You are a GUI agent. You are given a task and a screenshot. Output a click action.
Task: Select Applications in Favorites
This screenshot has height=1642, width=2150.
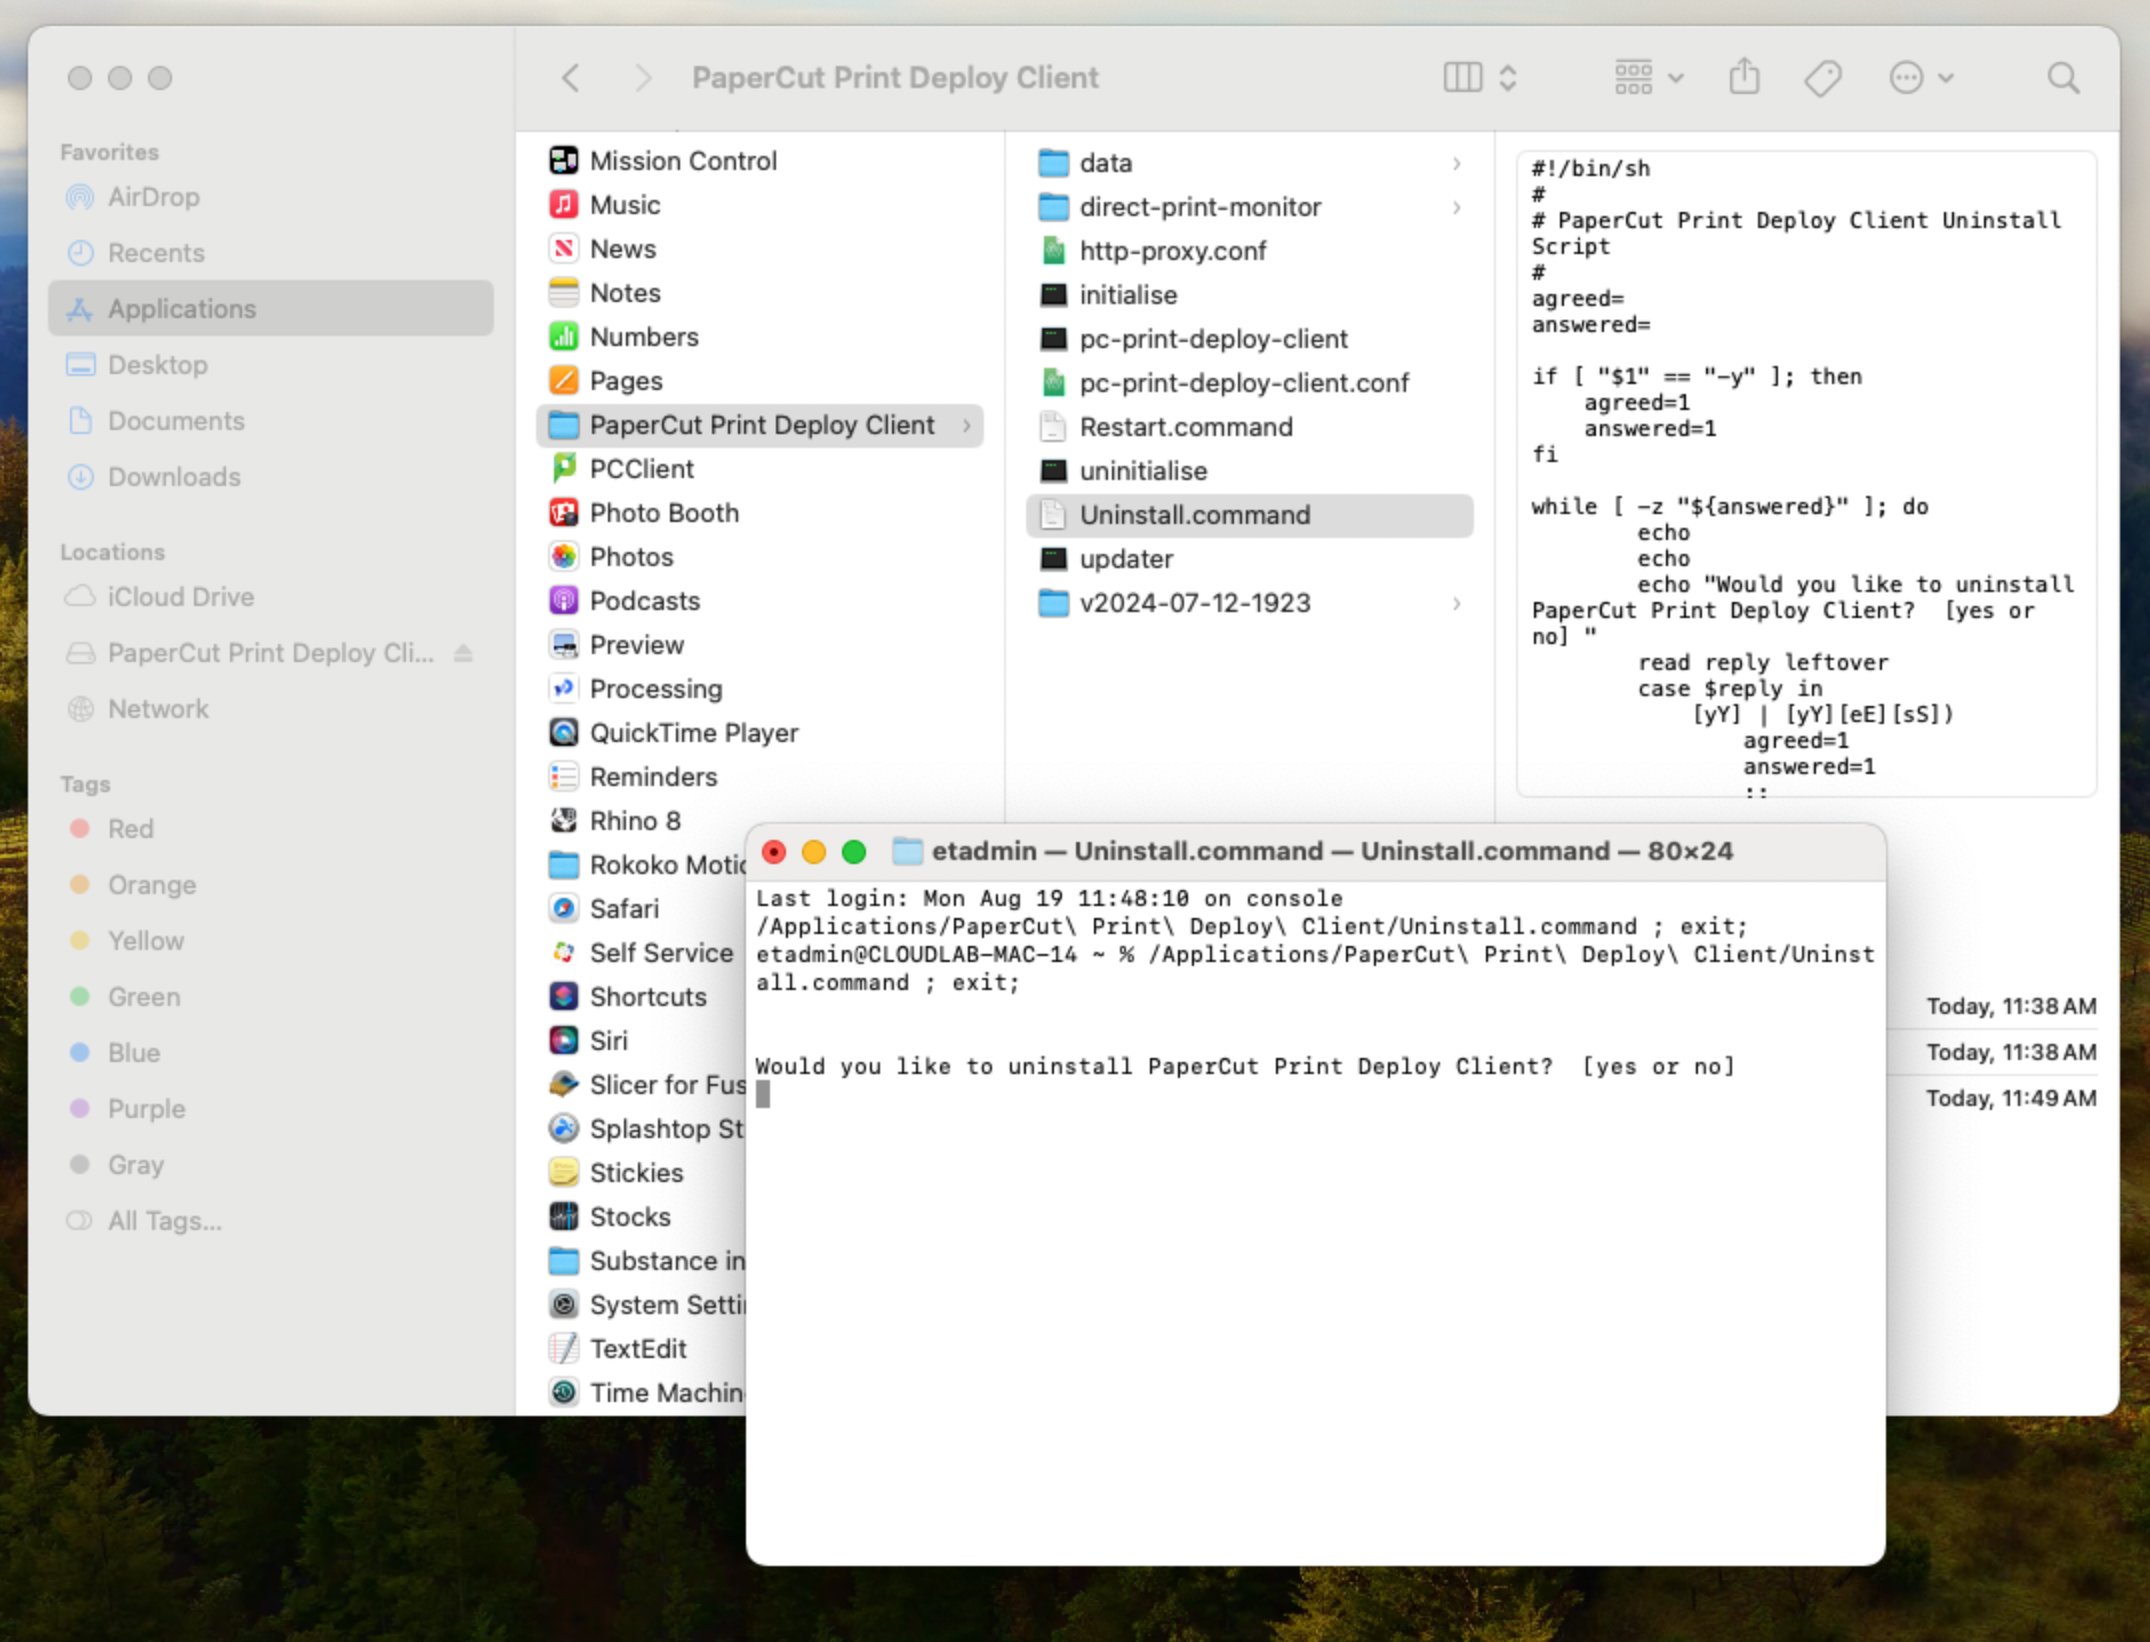point(270,309)
